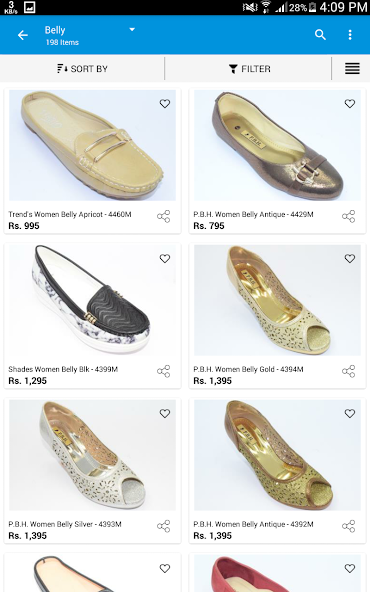Open the SORT BY options
This screenshot has width=370, height=592.
coord(82,69)
